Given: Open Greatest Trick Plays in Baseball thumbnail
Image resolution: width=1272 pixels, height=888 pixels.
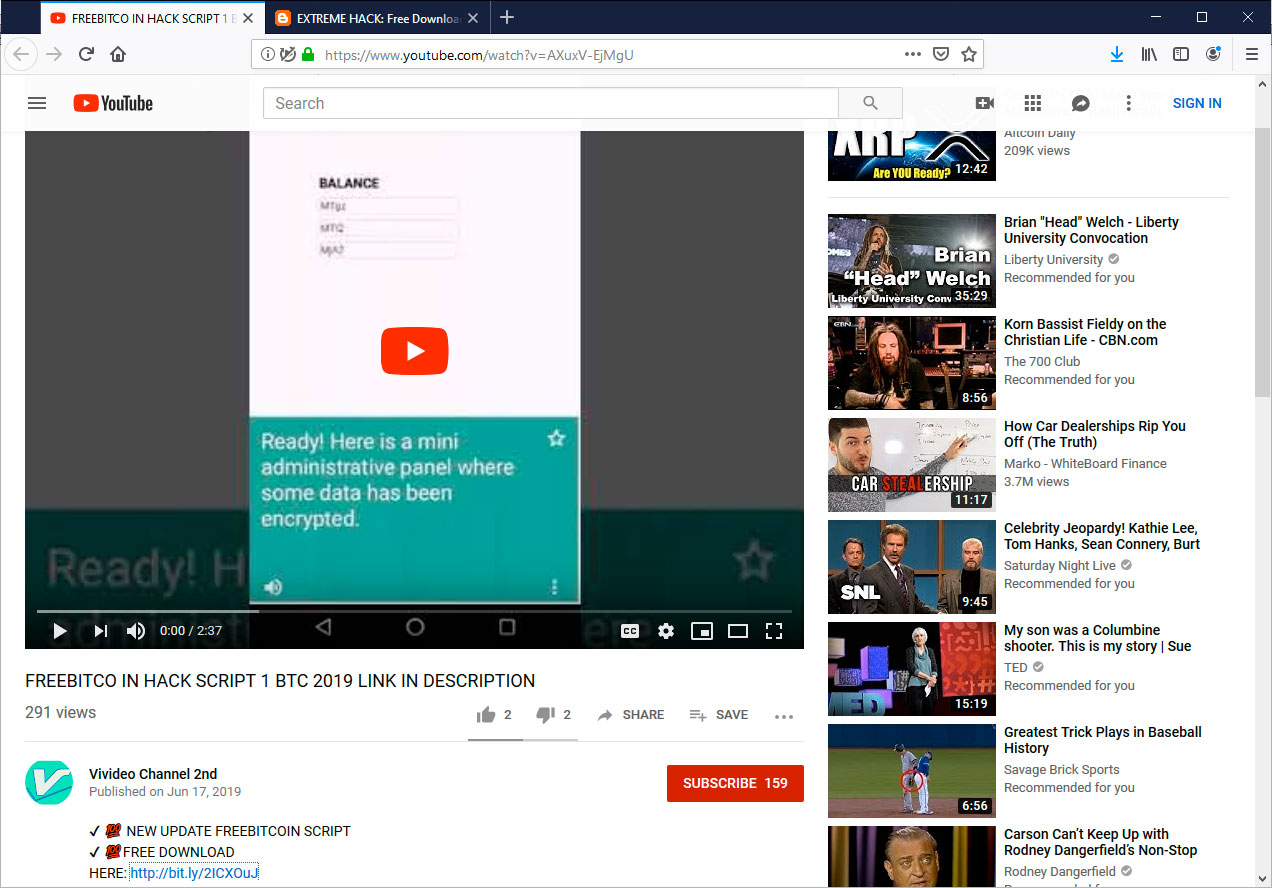Looking at the screenshot, I should coord(912,771).
